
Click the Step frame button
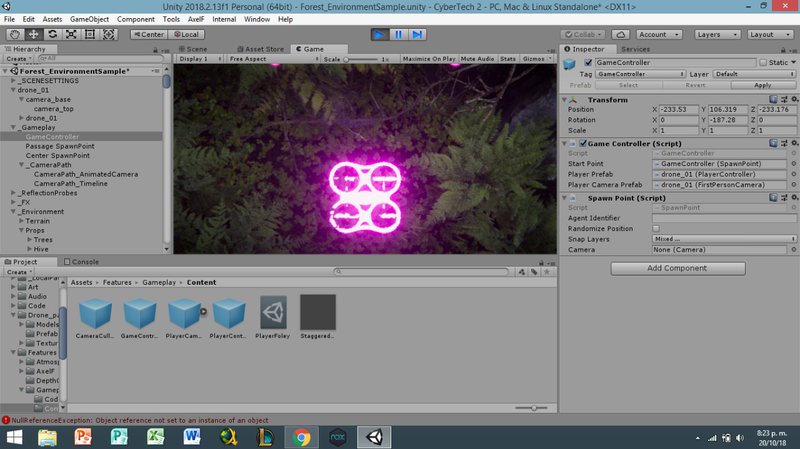417,35
